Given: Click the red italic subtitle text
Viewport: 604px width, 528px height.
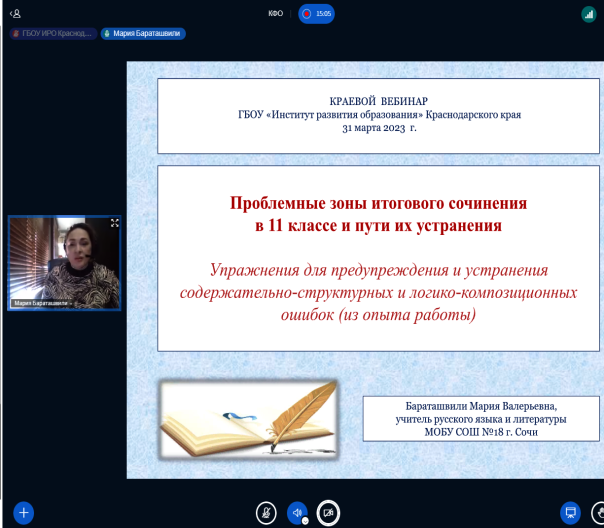Looking at the screenshot, I should coord(378,291).
